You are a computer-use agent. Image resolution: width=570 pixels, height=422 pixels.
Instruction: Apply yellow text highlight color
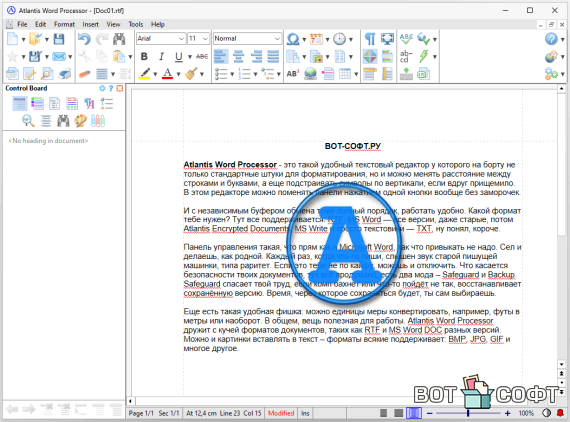(x=145, y=74)
